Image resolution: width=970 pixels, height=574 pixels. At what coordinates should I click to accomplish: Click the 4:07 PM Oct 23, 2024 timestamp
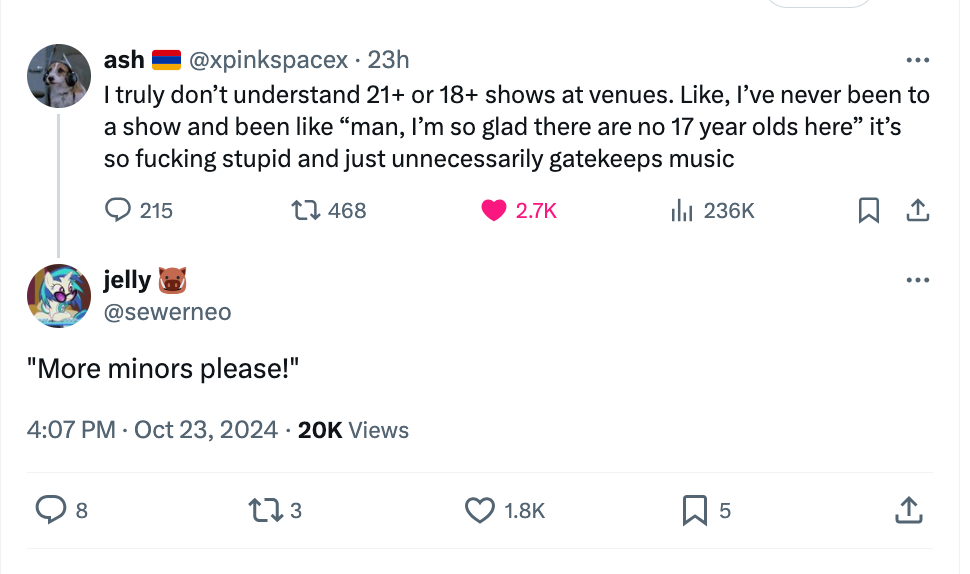click(x=152, y=430)
